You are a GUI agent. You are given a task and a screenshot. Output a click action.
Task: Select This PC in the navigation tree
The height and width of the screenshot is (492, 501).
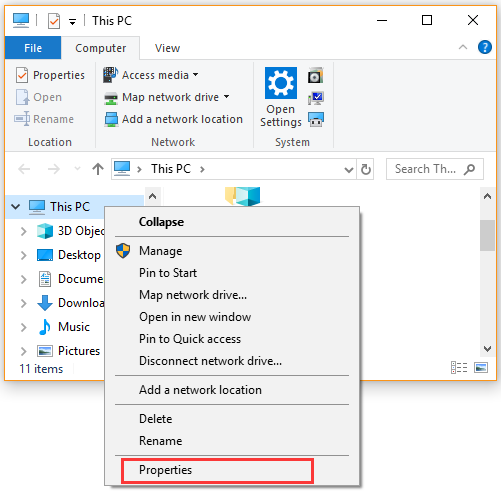70,207
